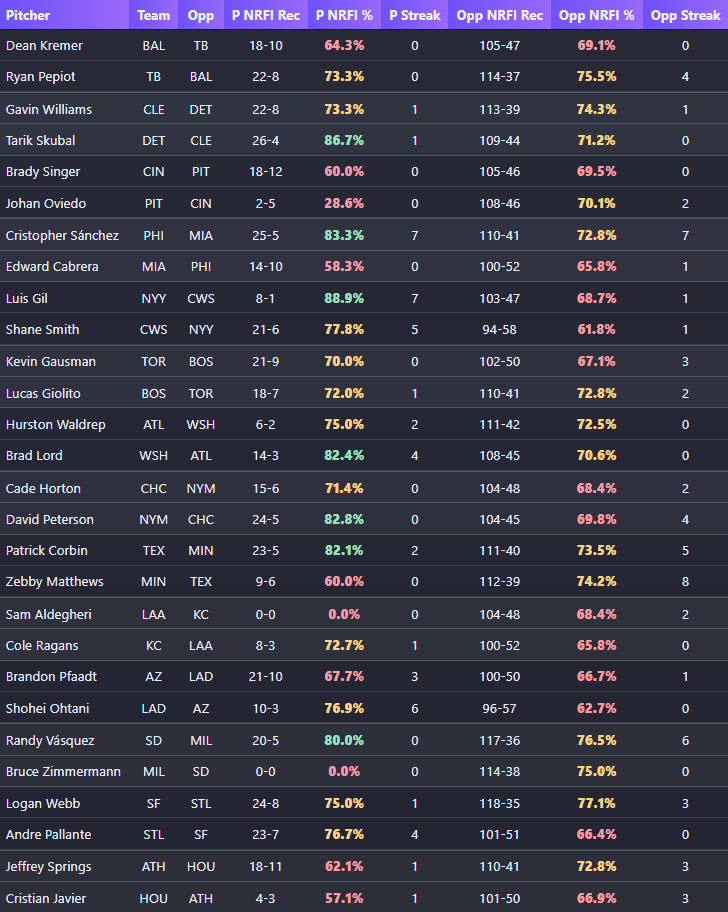728x912 pixels.
Task: Click Luis Gil's name
Action: tap(27, 298)
